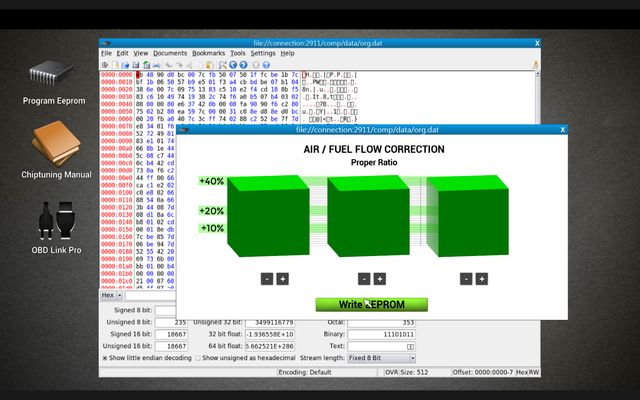Click minus button under the first bar

click(x=266, y=279)
